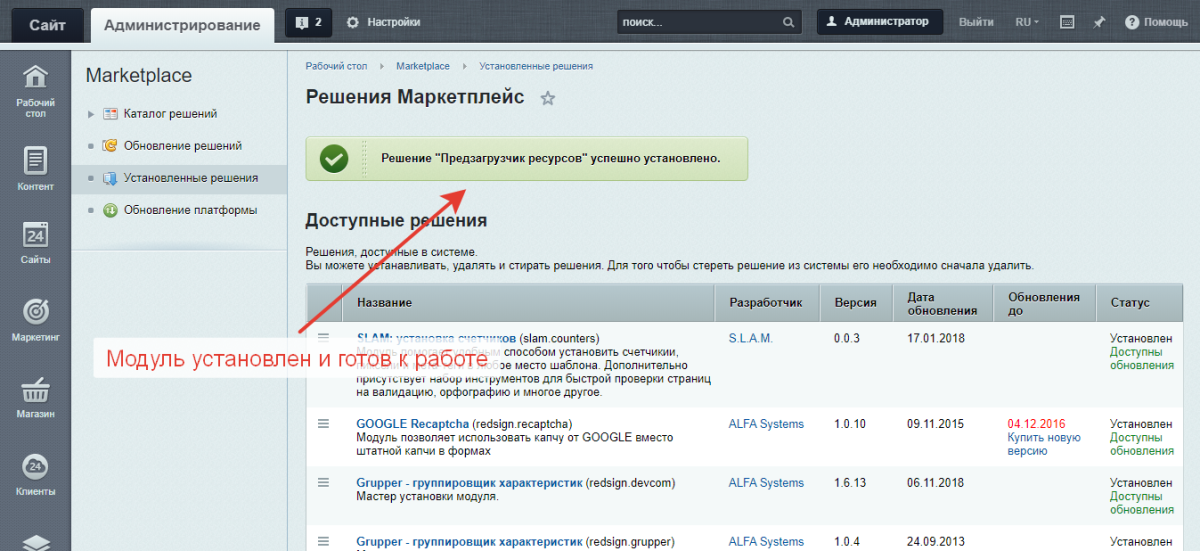Open ALFA Systems link in Recaptcha row
The height and width of the screenshot is (551, 1200).
[x=766, y=424]
